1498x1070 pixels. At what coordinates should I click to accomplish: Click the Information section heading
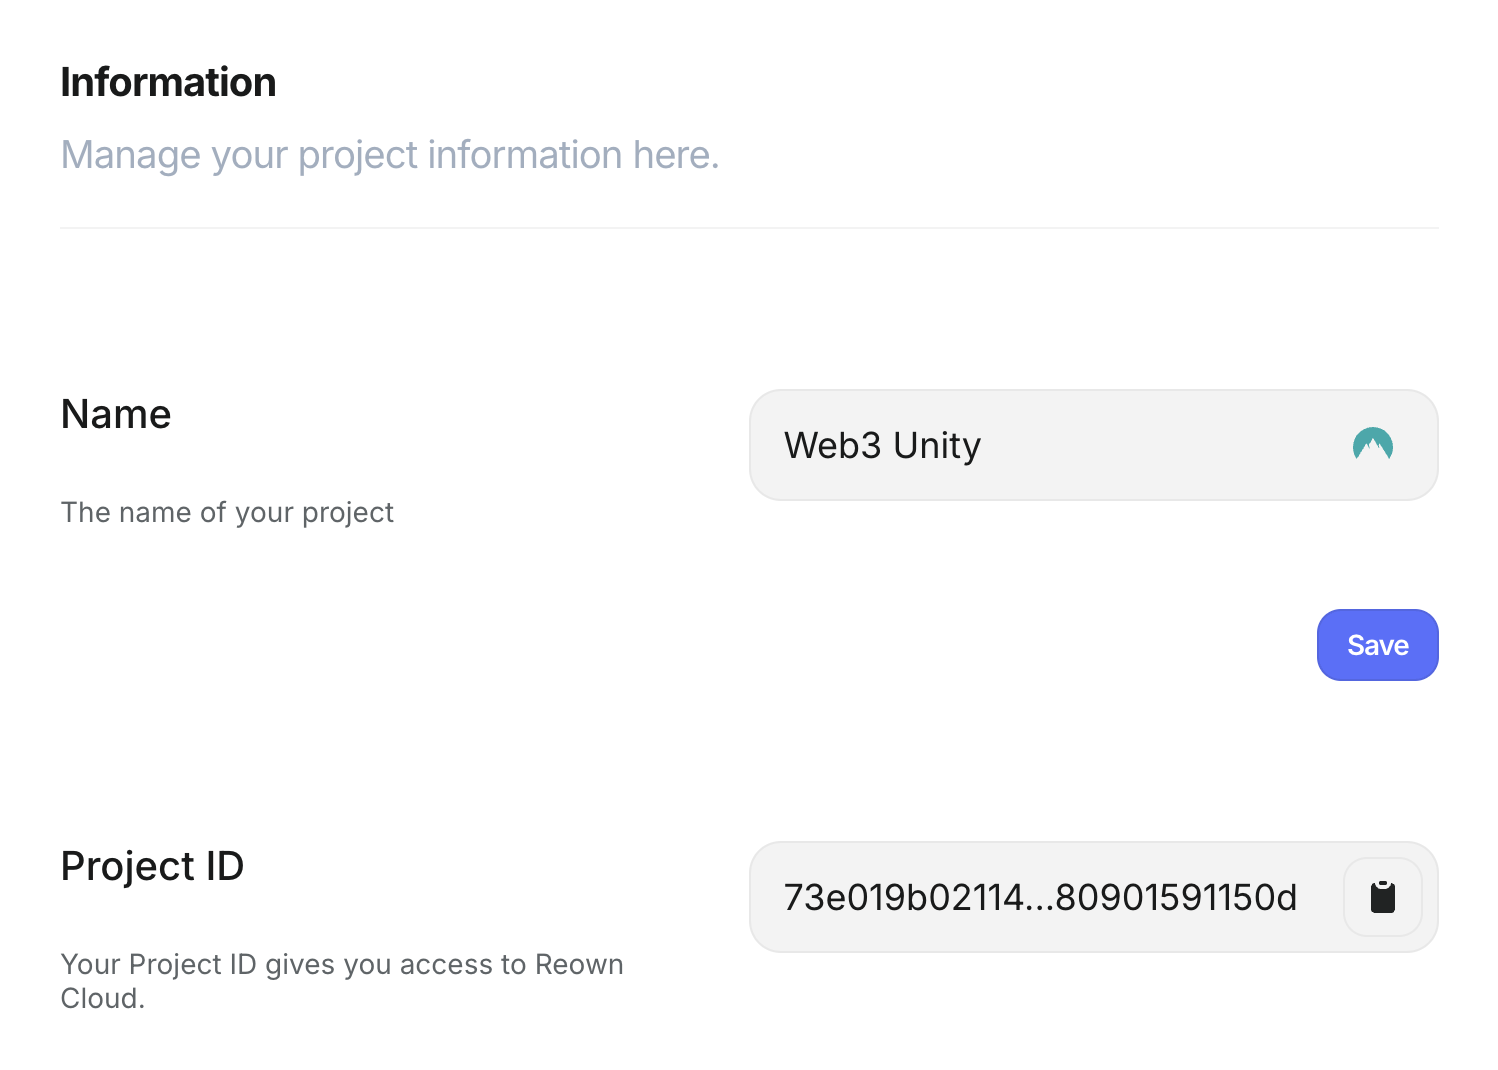(168, 82)
